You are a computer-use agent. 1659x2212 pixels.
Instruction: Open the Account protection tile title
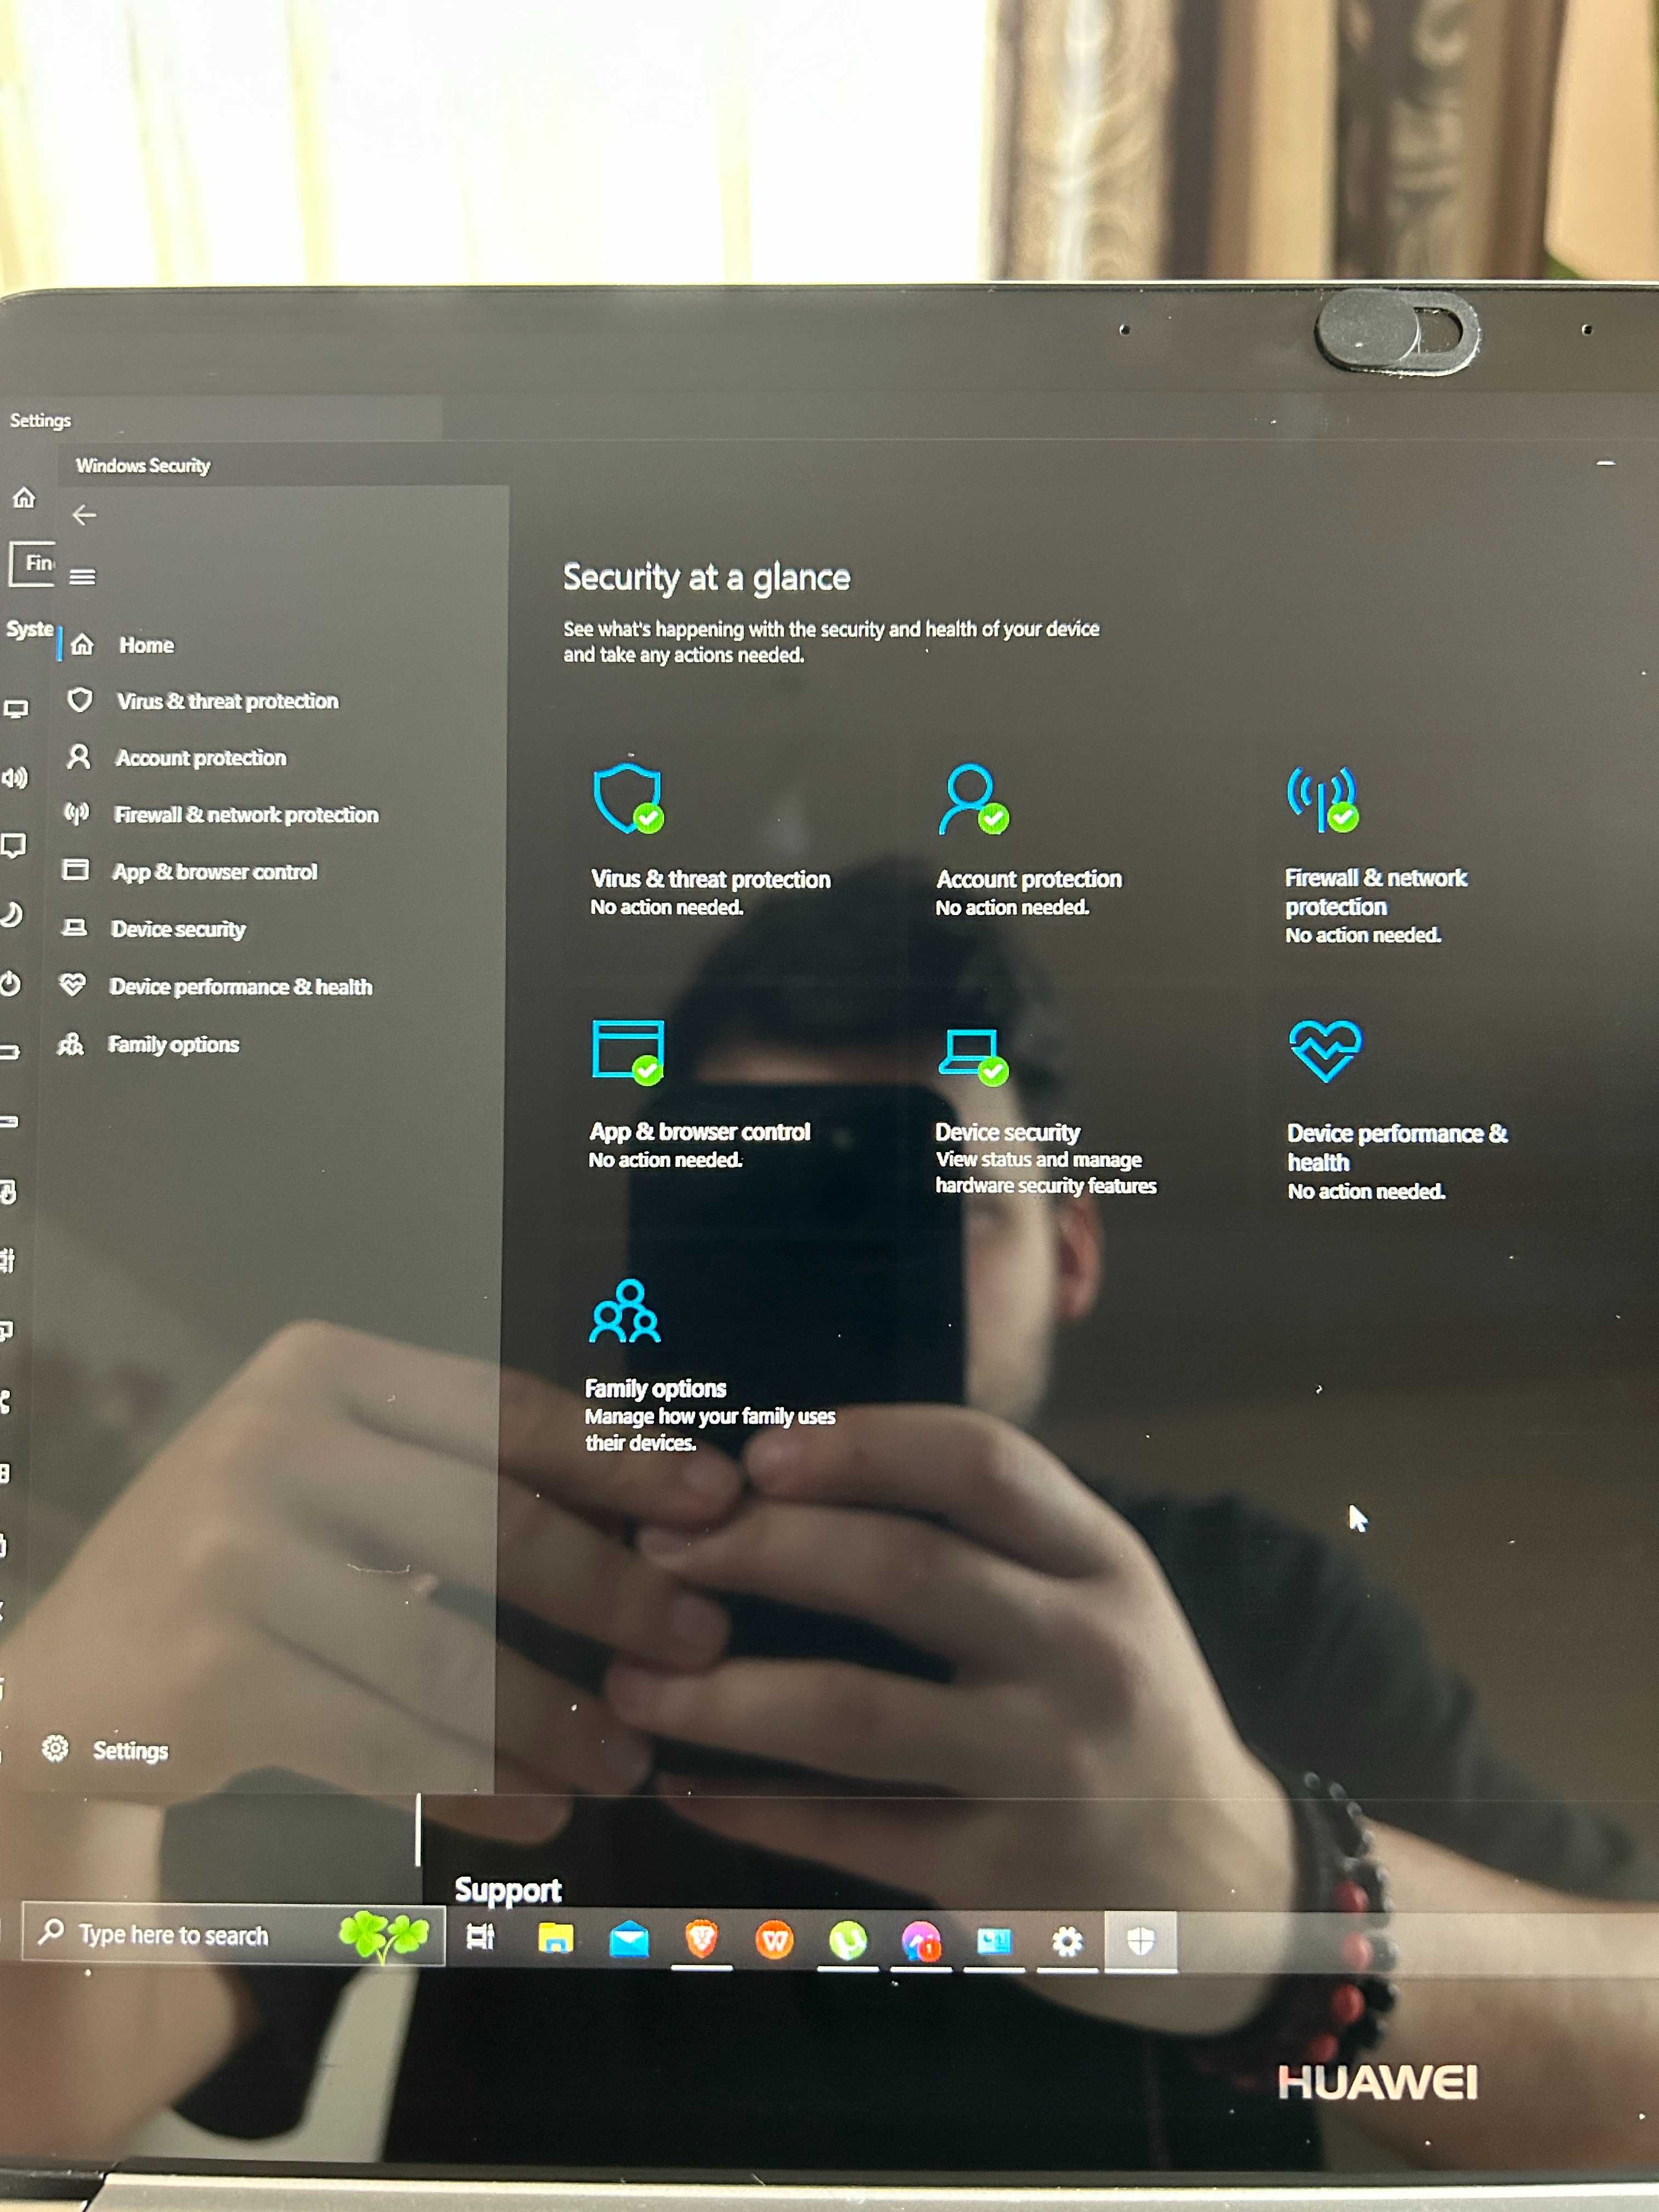click(x=1029, y=879)
